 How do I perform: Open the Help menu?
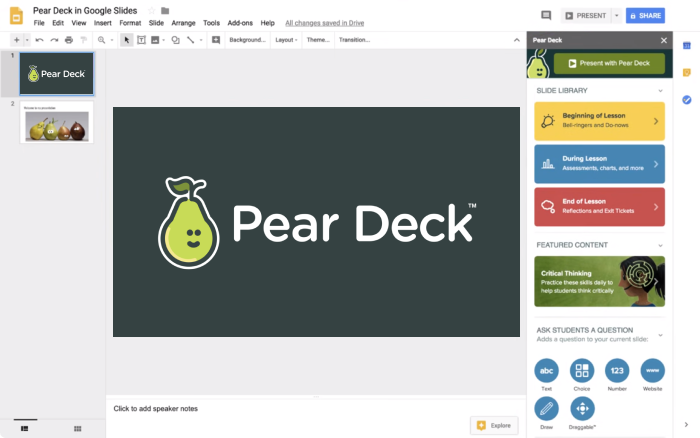coord(267,23)
